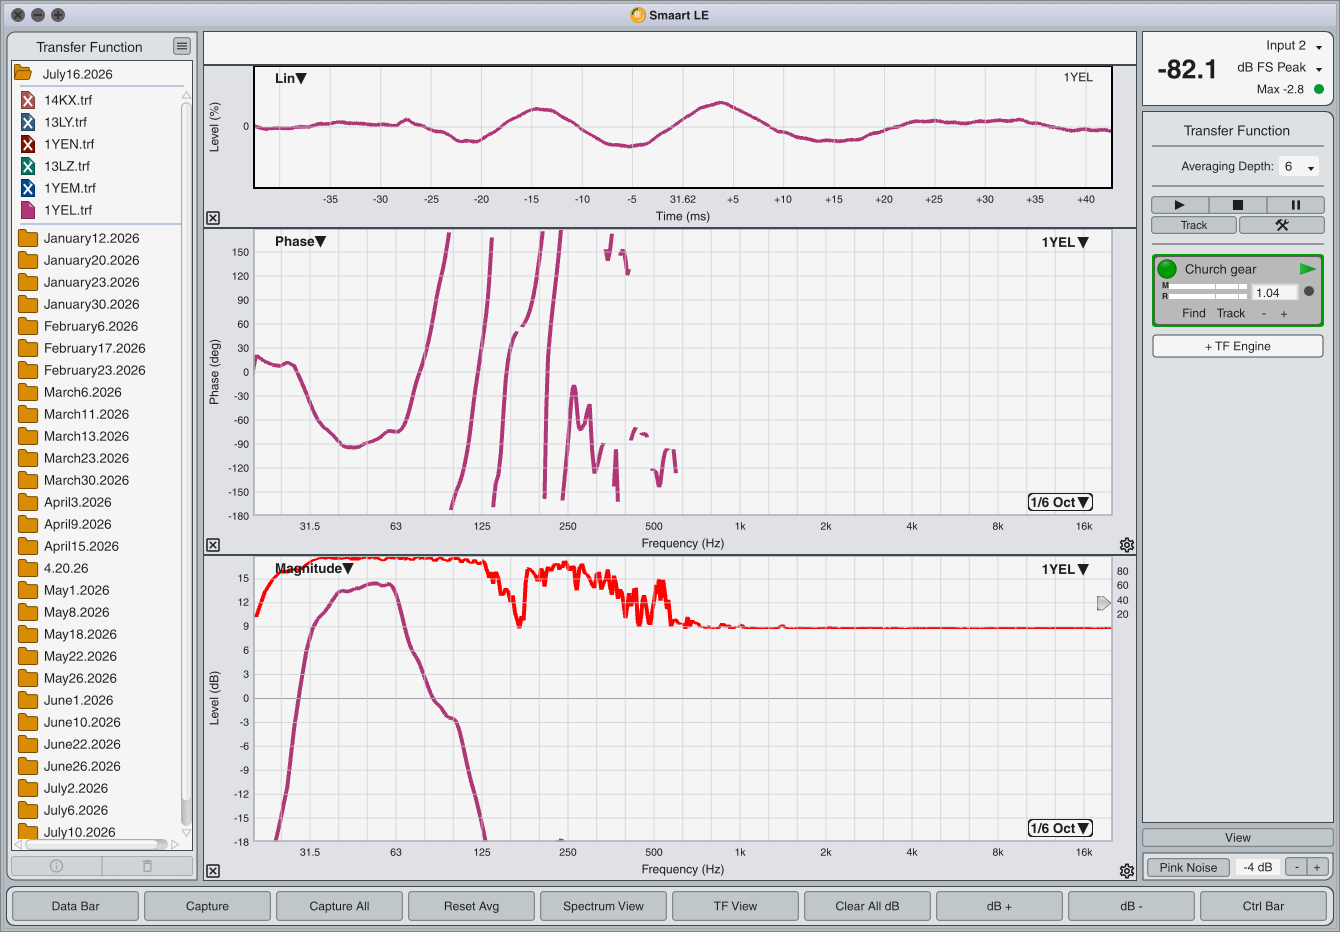Viewport: 1340px width, 932px height.
Task: Click green play arrow on Church gear engine
Action: pyautogui.click(x=1307, y=269)
